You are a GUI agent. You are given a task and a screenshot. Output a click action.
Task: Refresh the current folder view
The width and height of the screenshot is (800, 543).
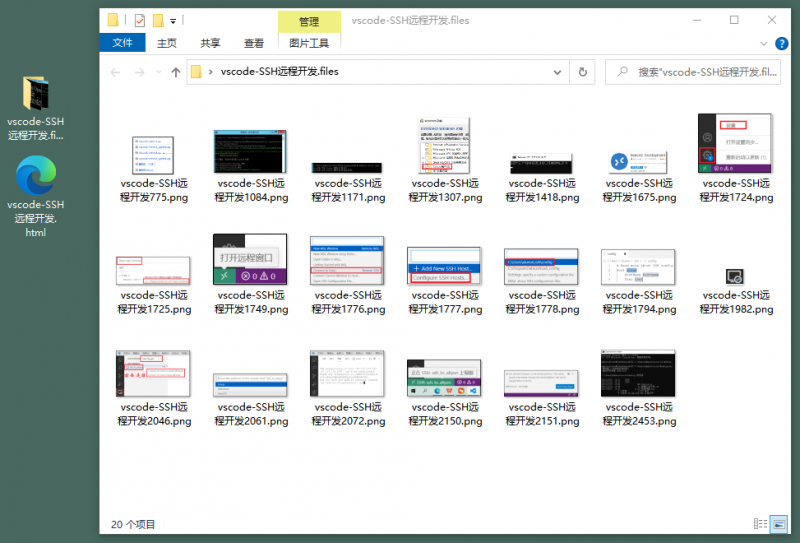tap(582, 72)
